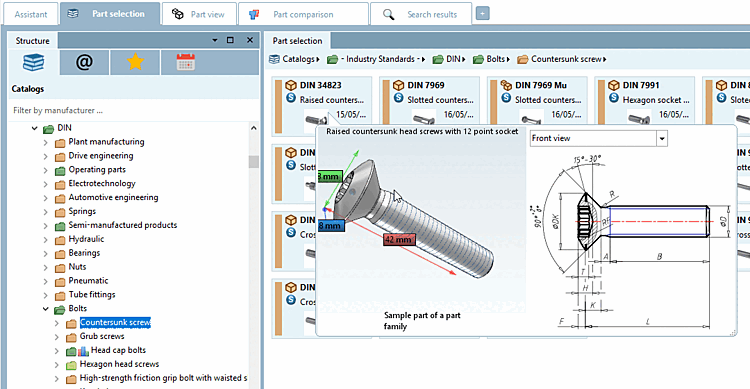
Task: Collapse the Bolts folder node
Action: tap(45, 309)
